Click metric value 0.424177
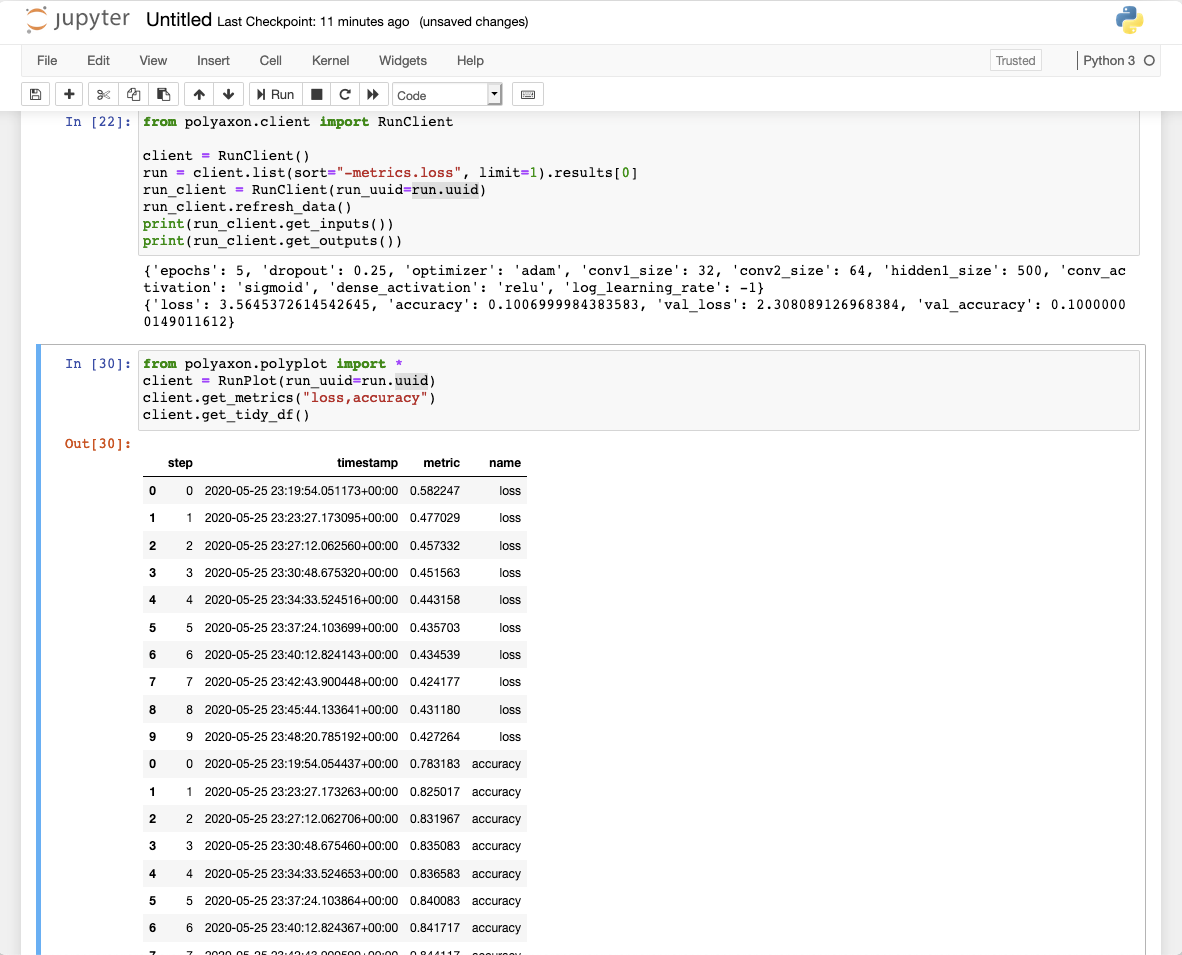The width and height of the screenshot is (1182, 955). coord(435,682)
